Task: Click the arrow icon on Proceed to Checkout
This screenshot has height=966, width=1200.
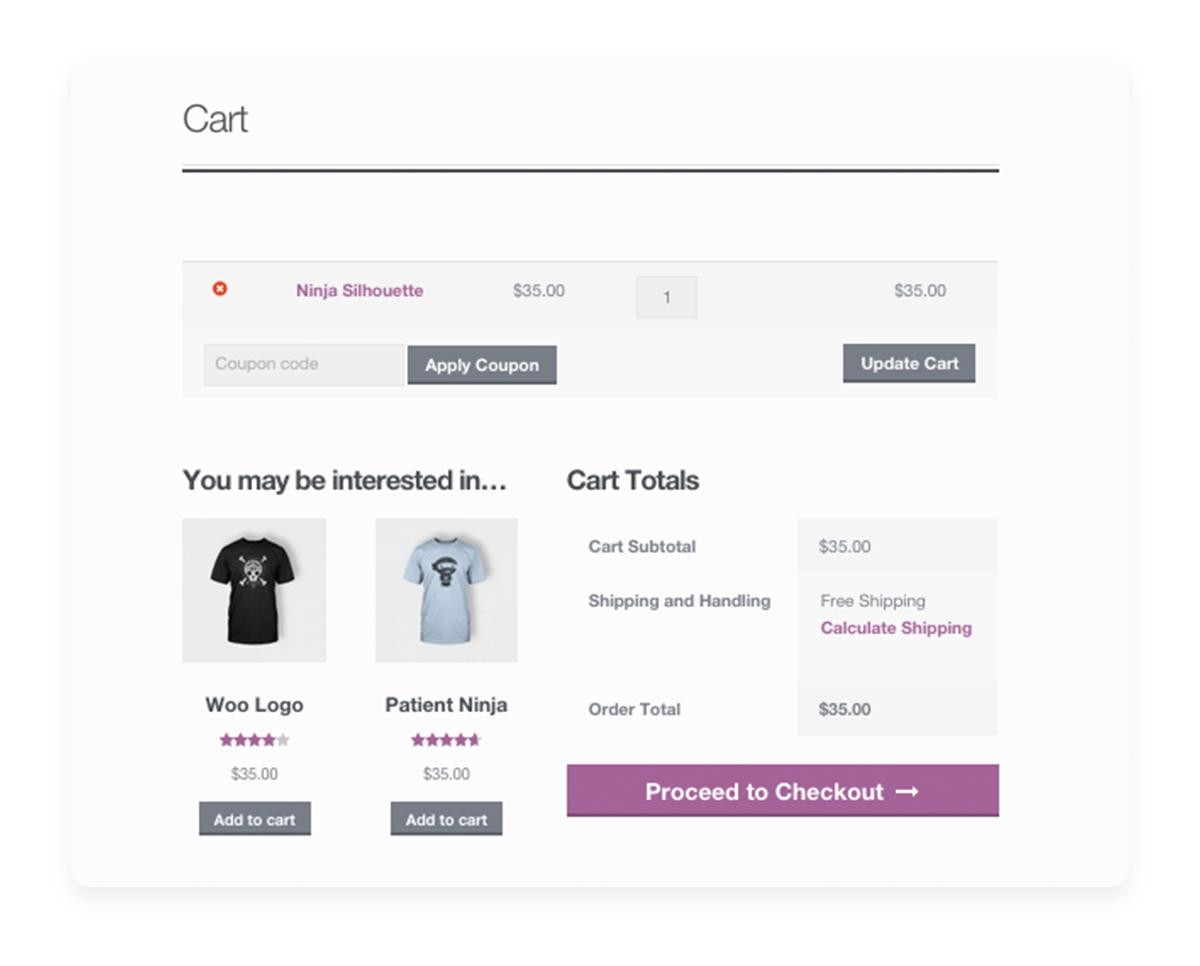Action: (x=906, y=792)
